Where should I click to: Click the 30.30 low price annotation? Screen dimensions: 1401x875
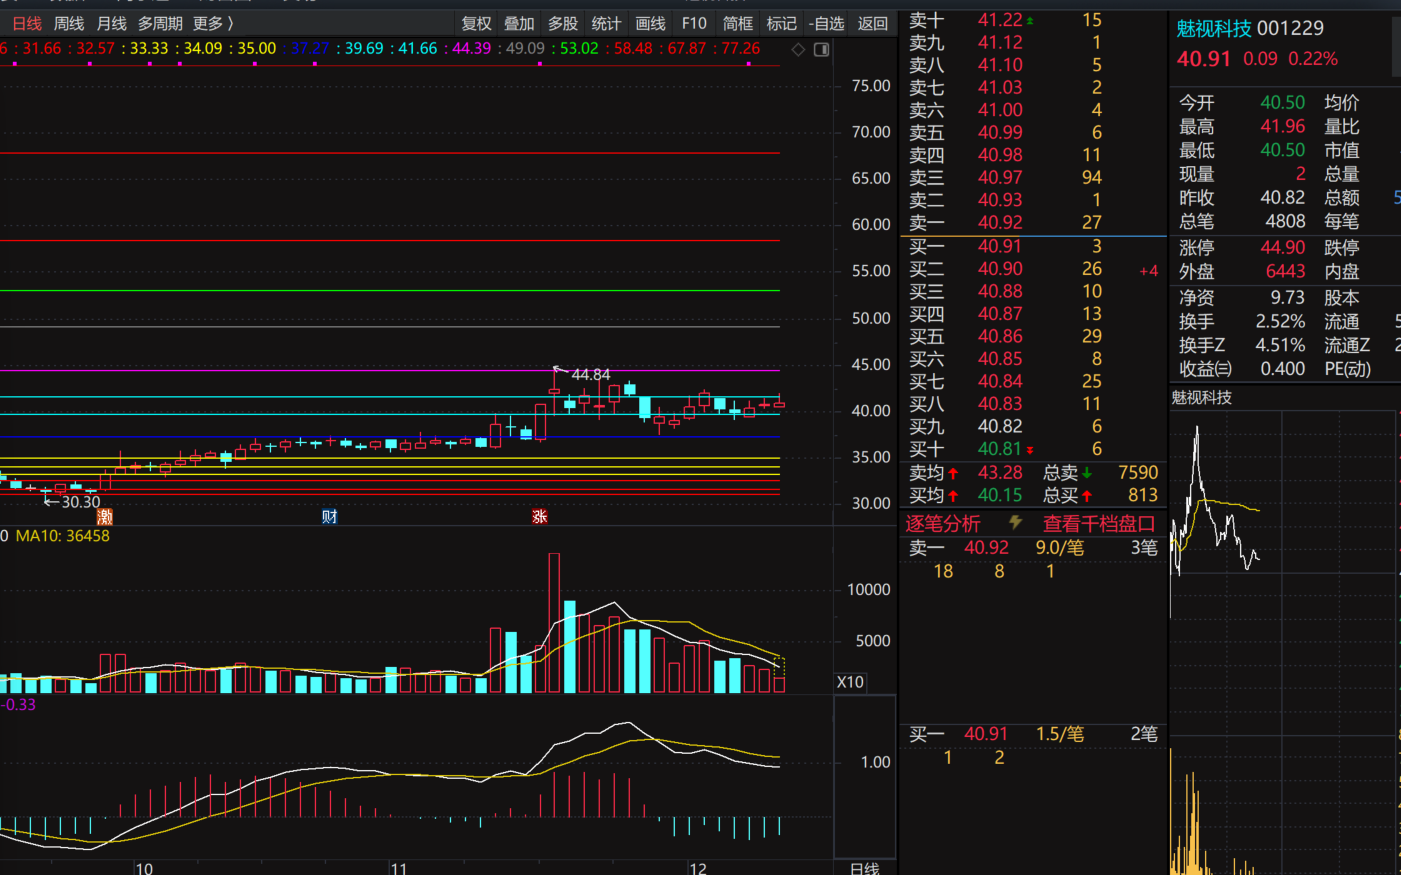[81, 502]
